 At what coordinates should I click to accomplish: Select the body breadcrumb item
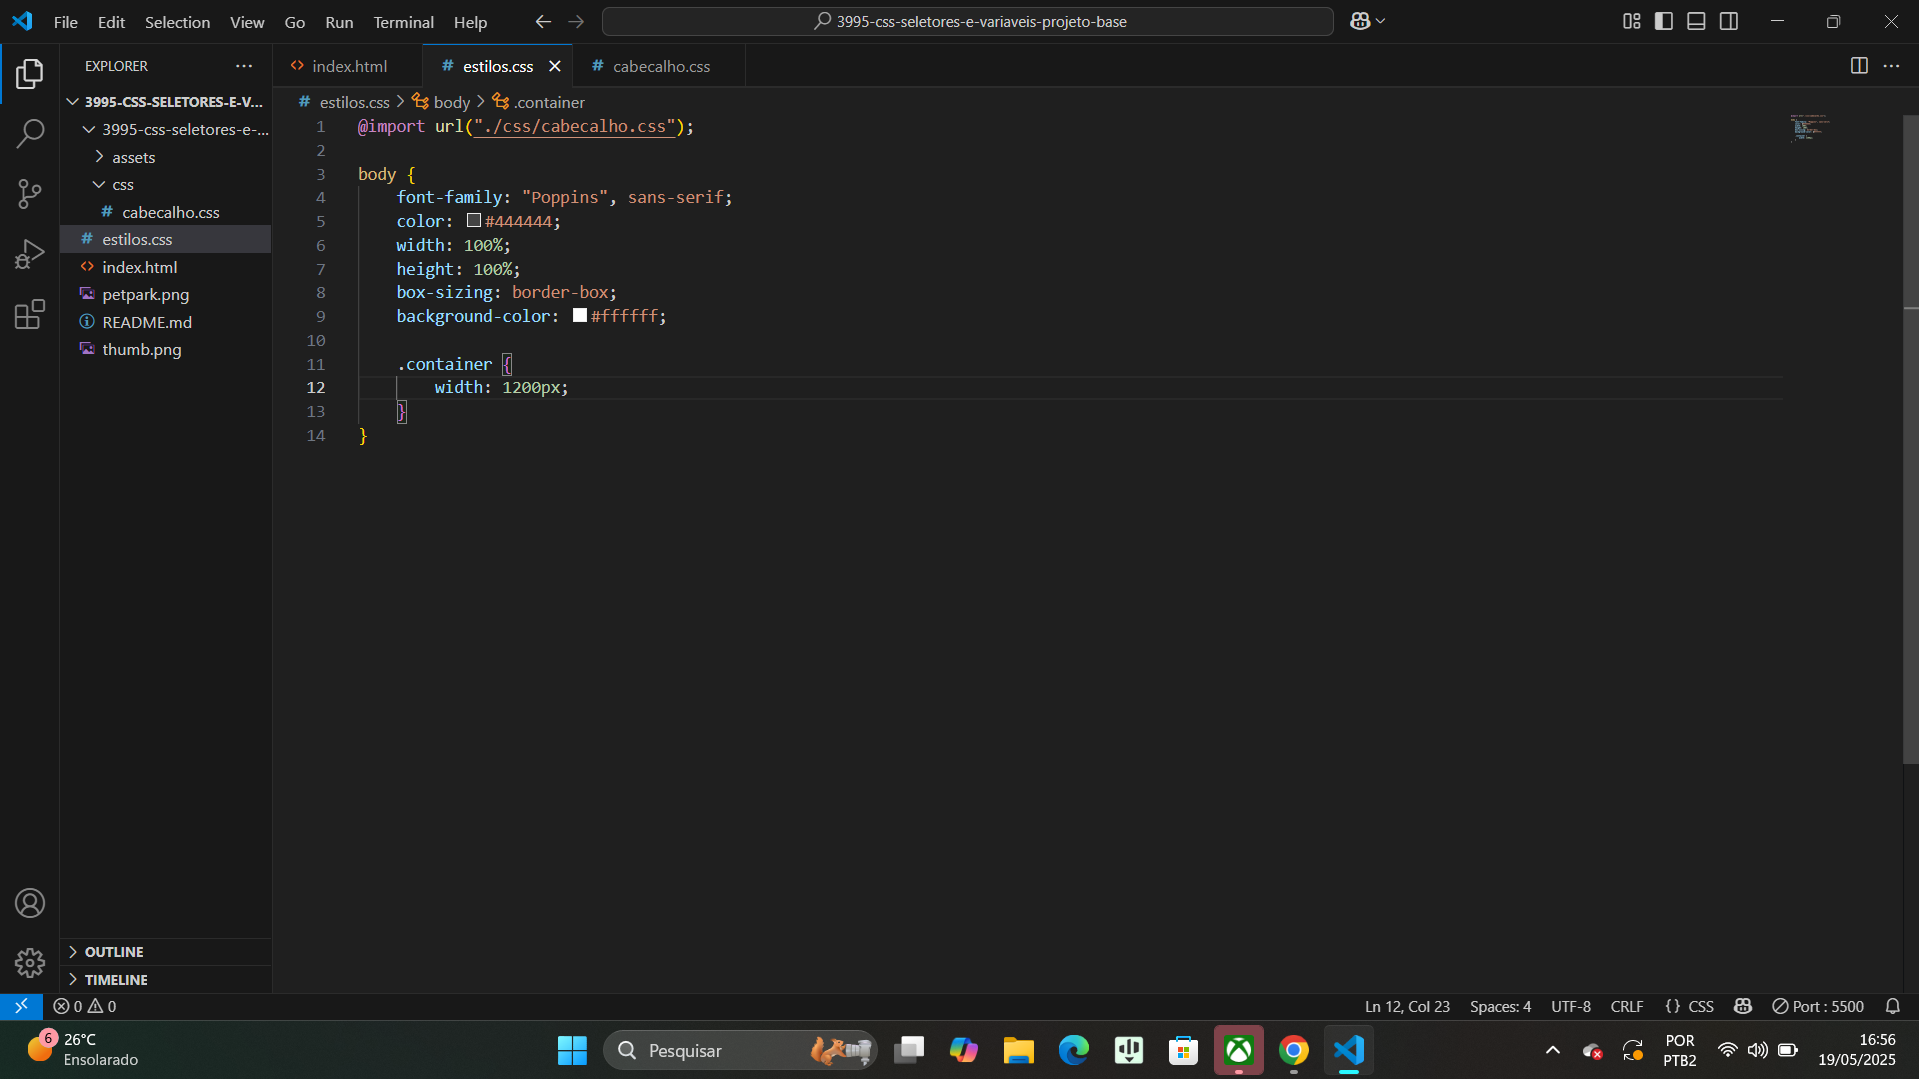point(441,102)
